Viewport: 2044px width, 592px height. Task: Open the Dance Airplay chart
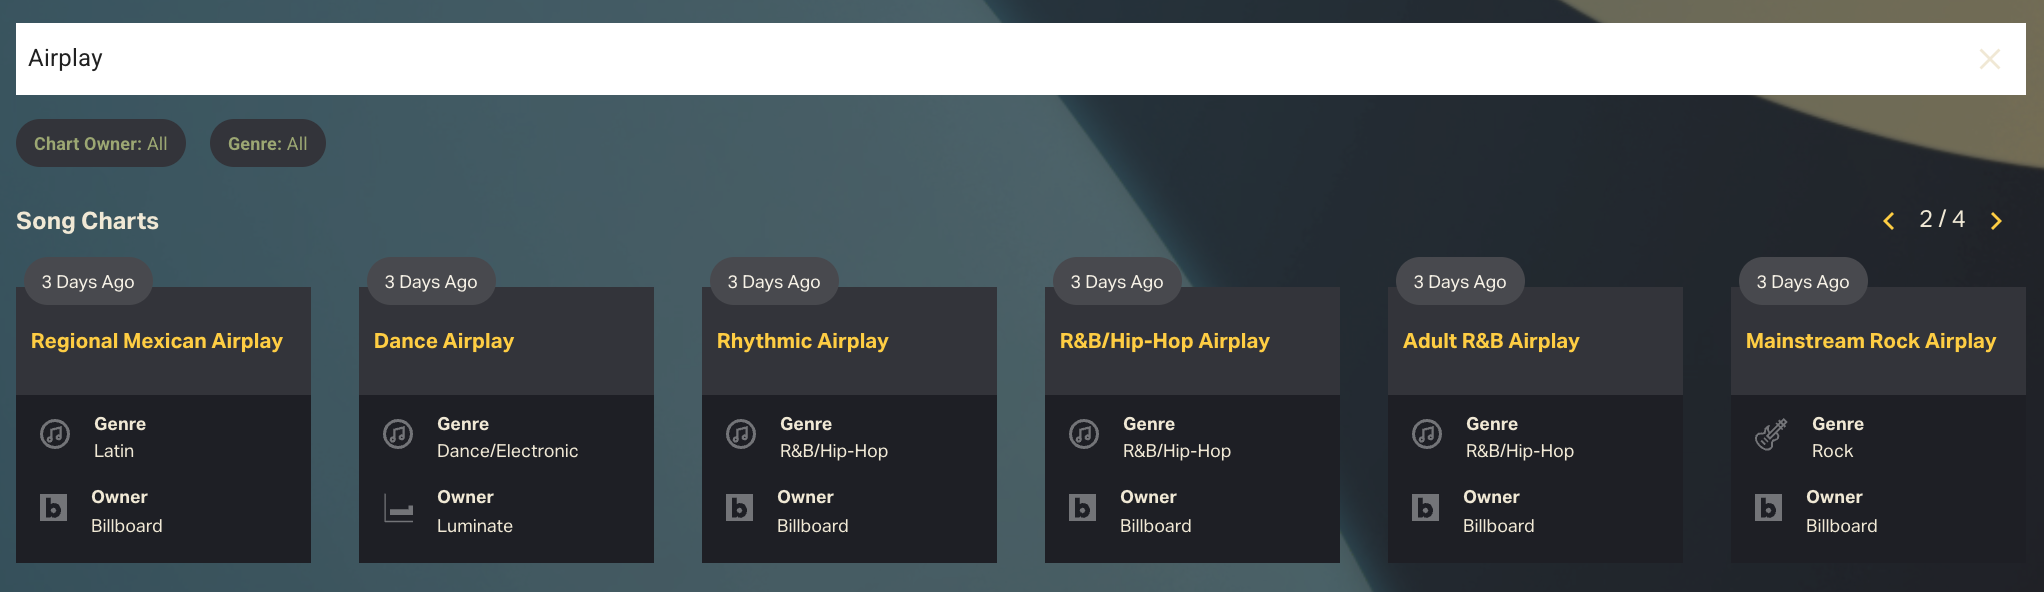point(443,341)
